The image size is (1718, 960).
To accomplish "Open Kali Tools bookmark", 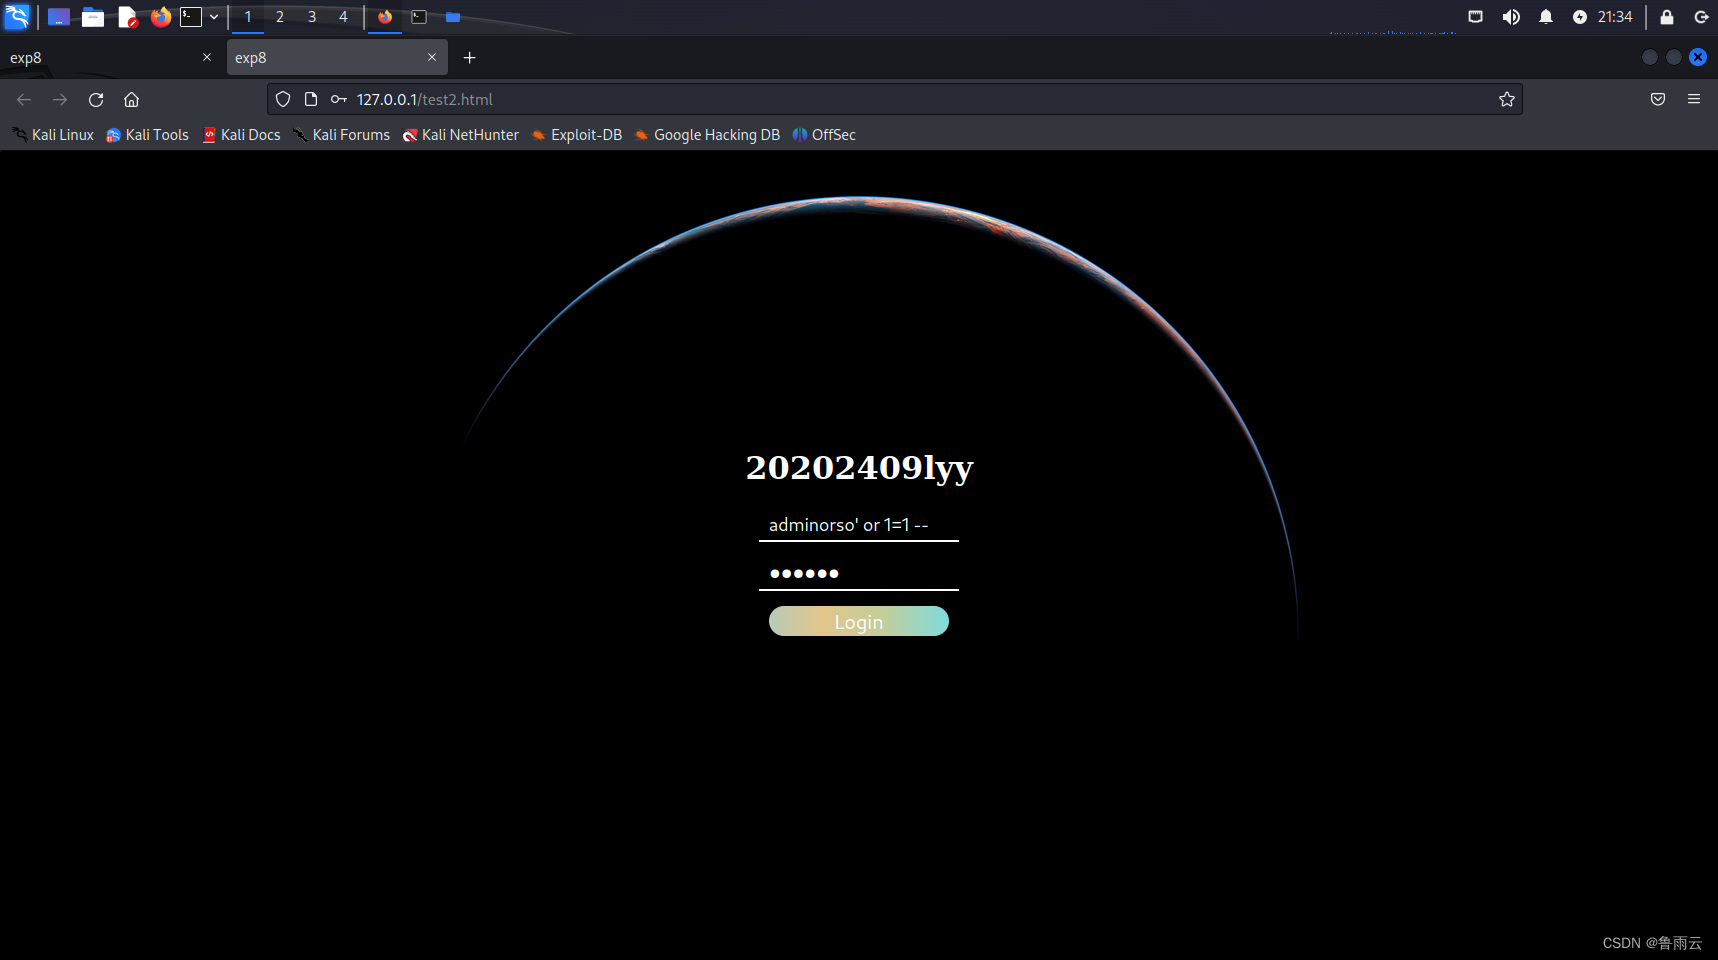I will pyautogui.click(x=148, y=135).
